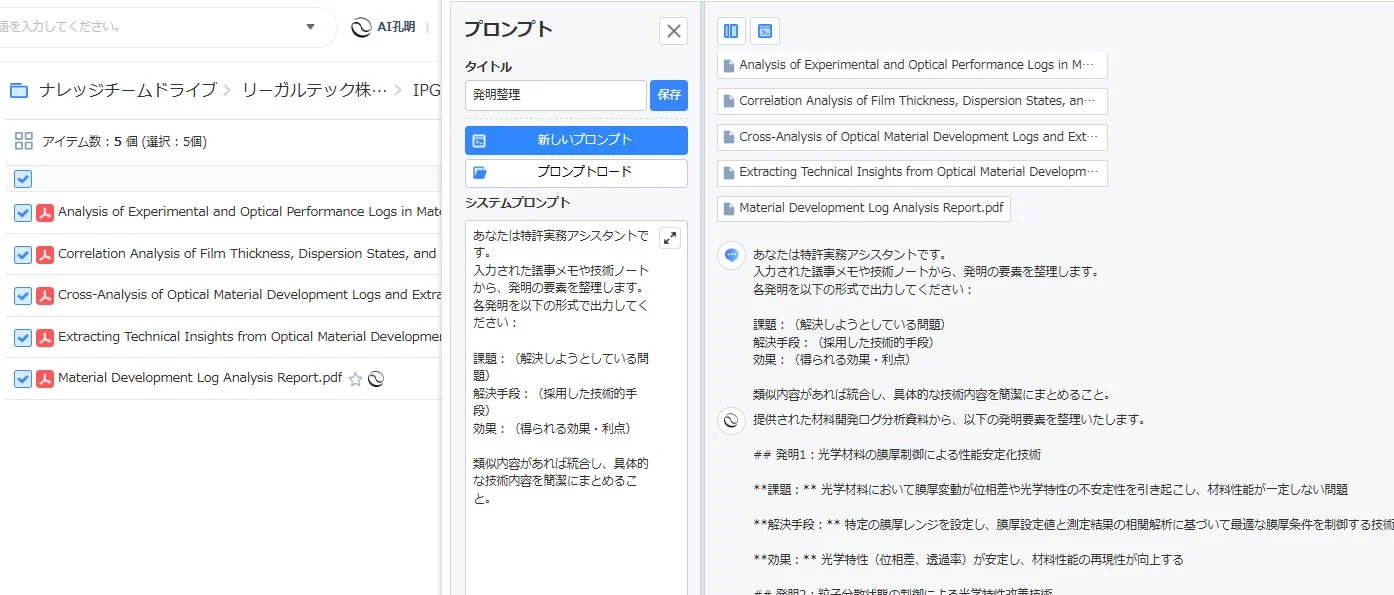Expand the system prompt via its corner arrow icon
Viewport: 1394px width, 595px height.
(670, 237)
